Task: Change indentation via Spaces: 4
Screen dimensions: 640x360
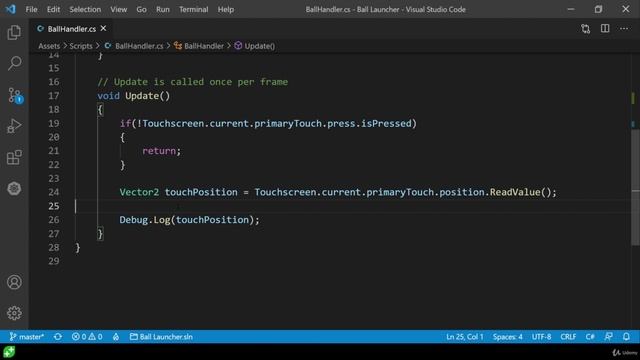Action: click(x=507, y=337)
